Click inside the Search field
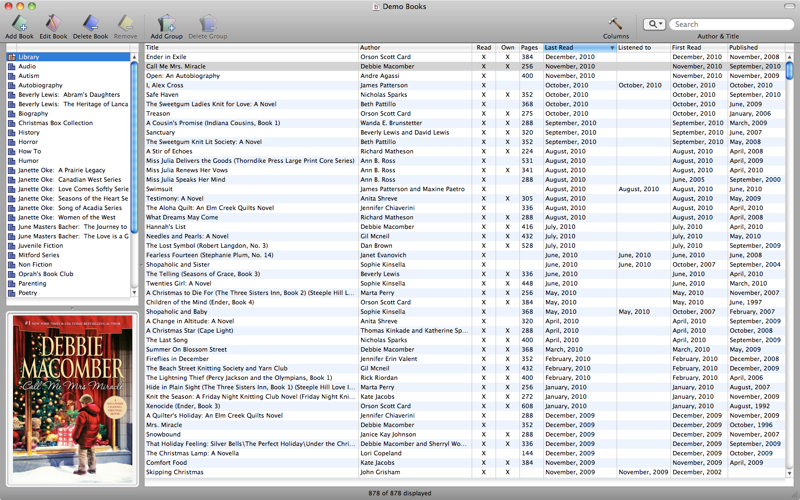Viewport: 800px width, 500px height. 732,24
